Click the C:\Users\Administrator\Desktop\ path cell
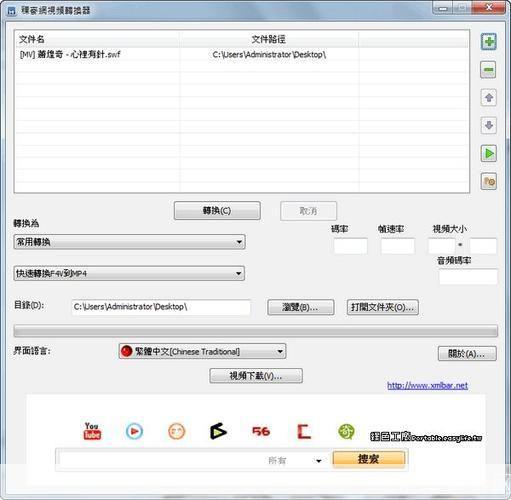This screenshot has height=500, width=511. coord(269,55)
